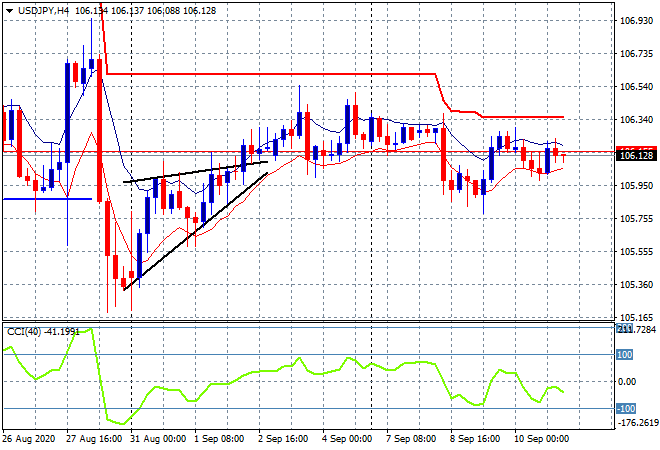Click the CCI 100 level label
Image resolution: width=660 pixels, height=450 pixels.
(x=624, y=354)
